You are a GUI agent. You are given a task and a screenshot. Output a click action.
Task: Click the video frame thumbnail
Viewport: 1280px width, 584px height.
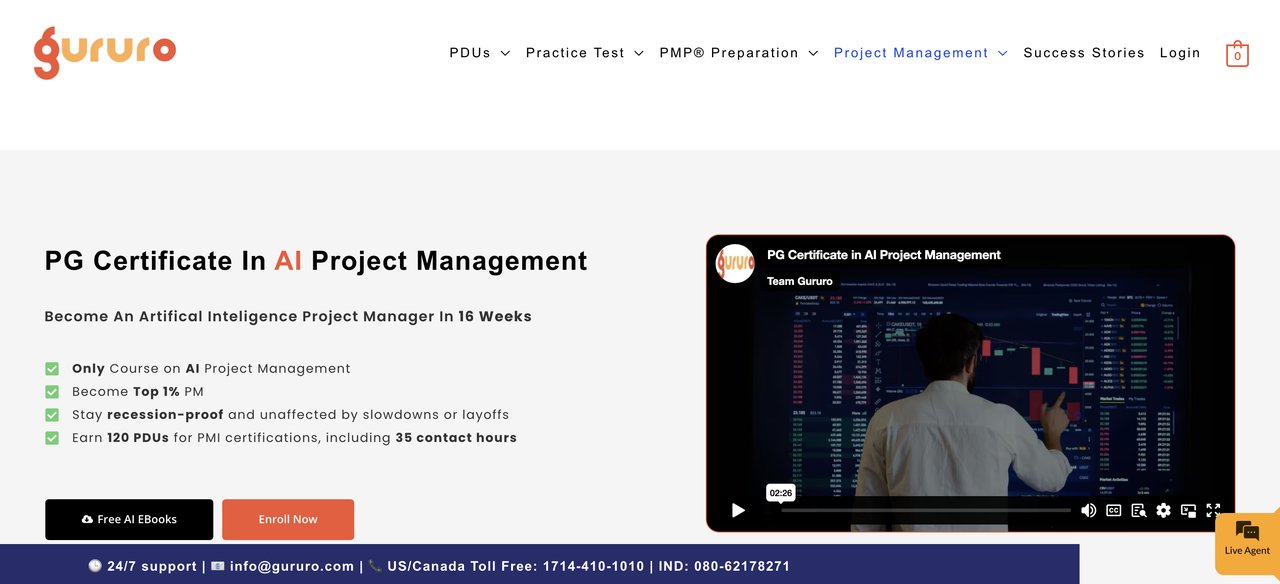(970, 383)
